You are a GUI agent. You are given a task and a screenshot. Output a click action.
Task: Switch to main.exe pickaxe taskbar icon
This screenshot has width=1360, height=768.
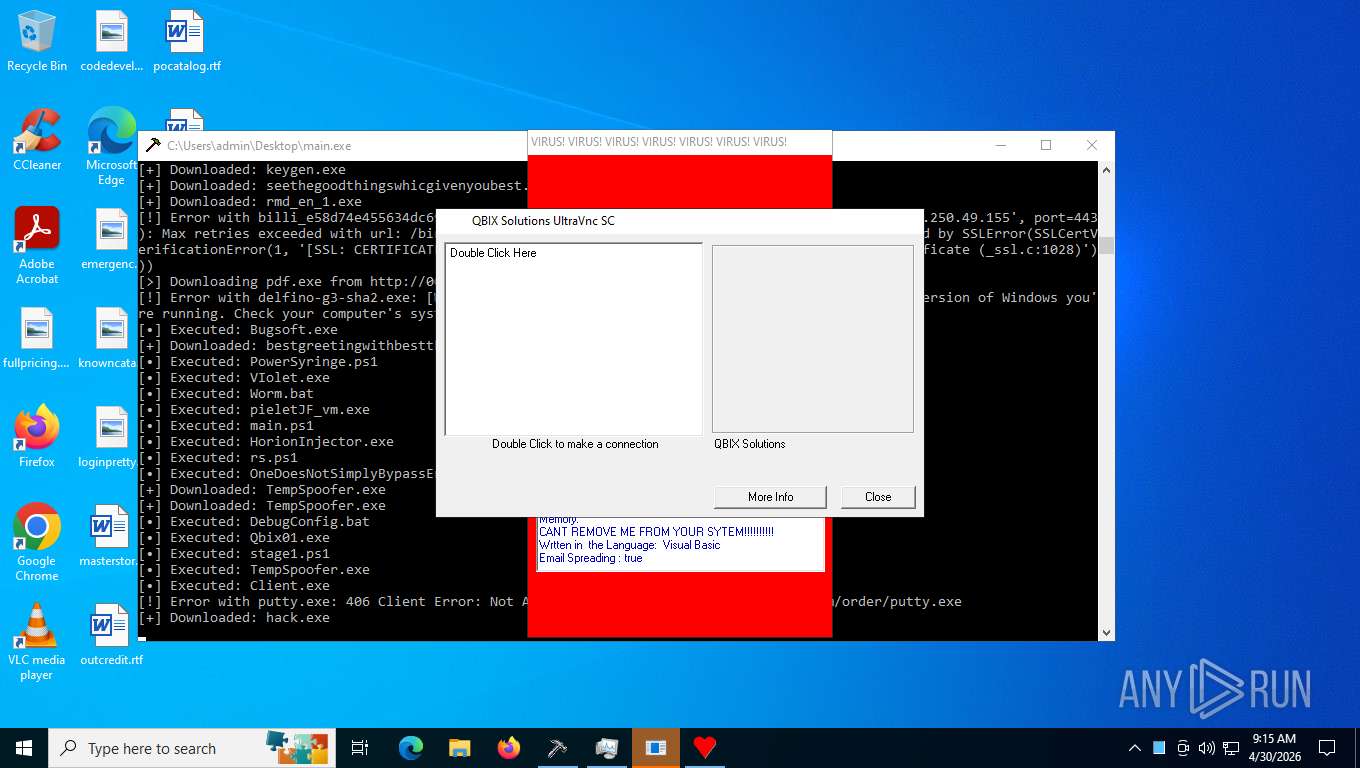tap(558, 748)
